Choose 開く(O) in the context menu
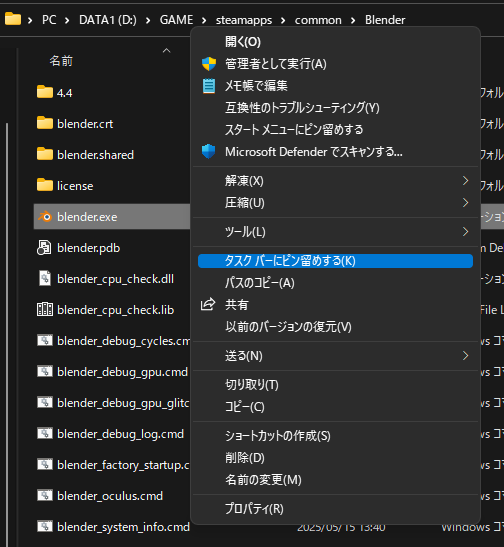The height and width of the screenshot is (547, 504). [x=336, y=42]
